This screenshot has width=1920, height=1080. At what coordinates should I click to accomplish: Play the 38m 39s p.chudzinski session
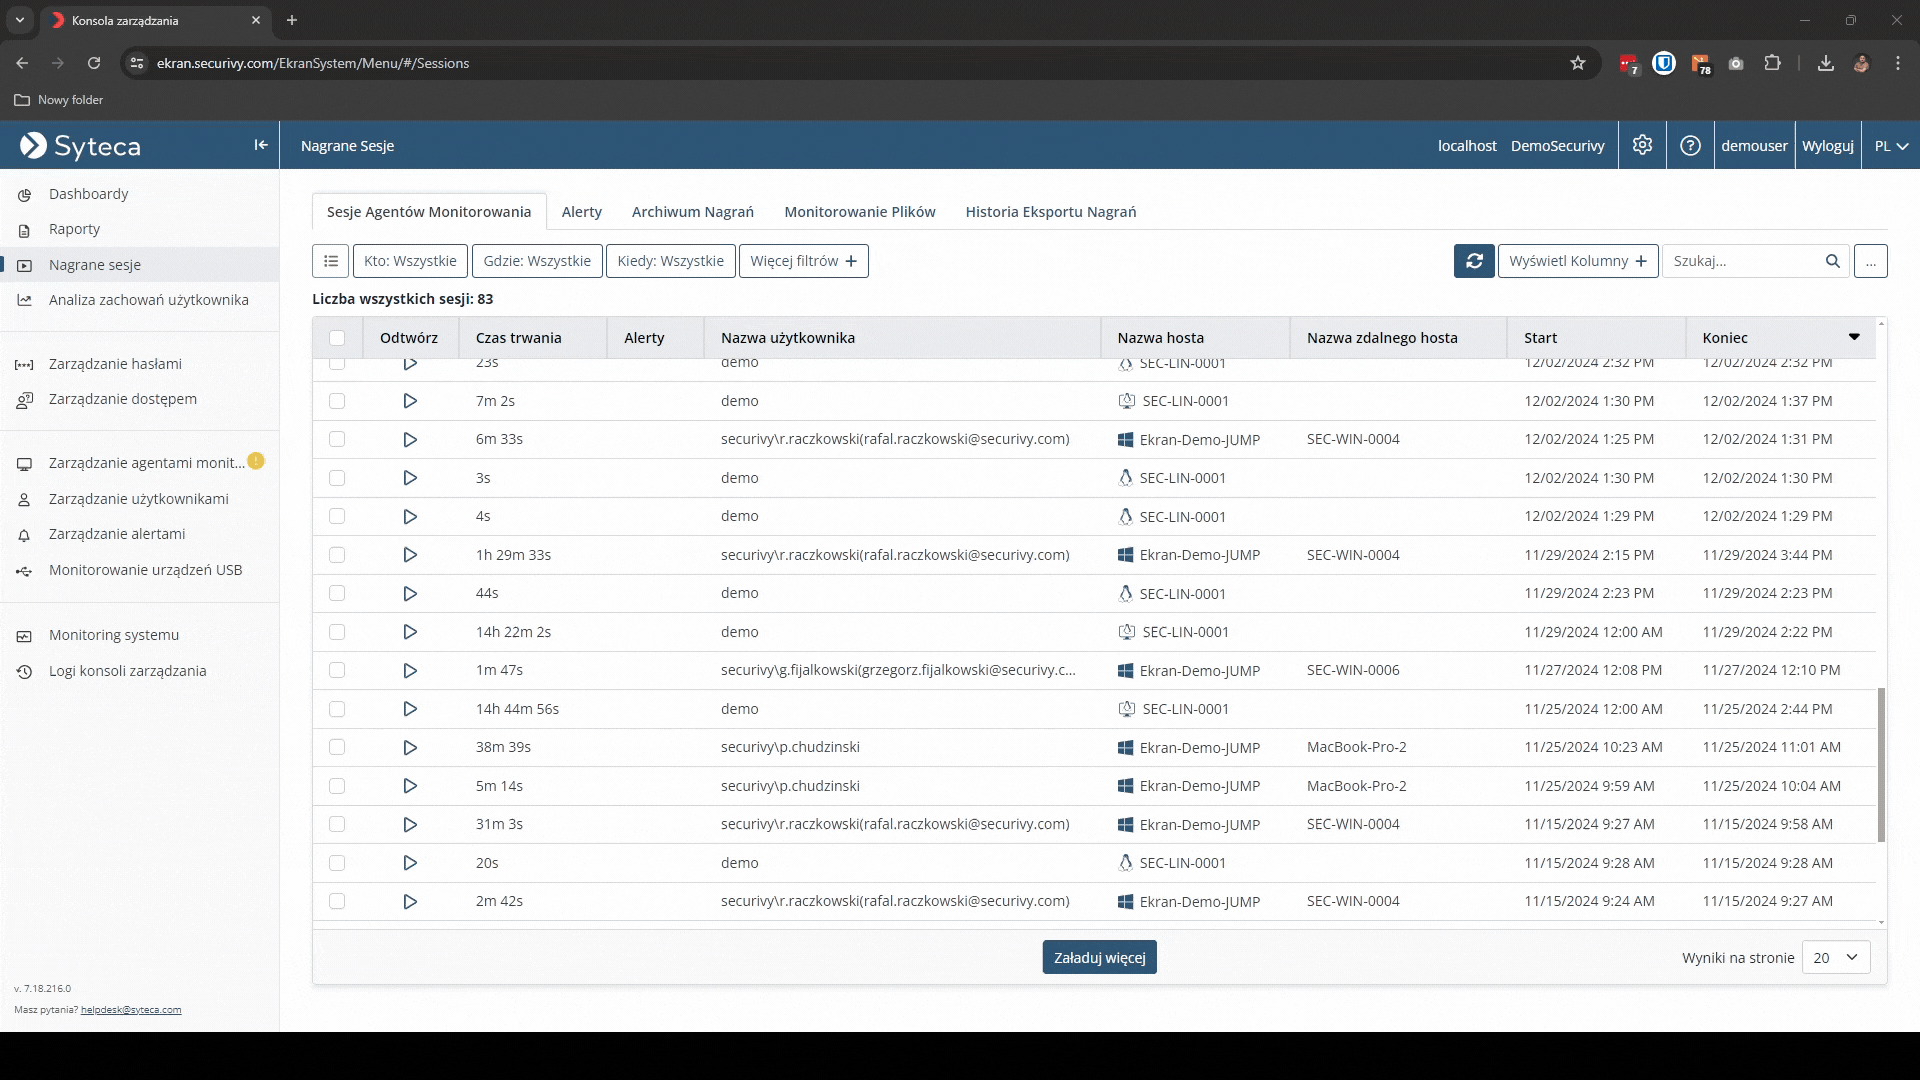[x=410, y=747]
